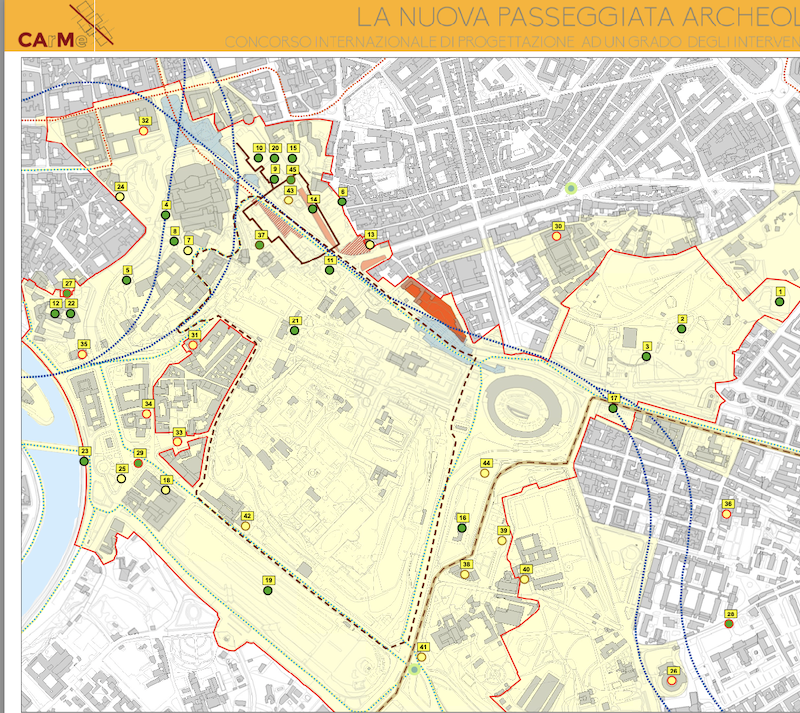Select map marker number 32
The width and height of the screenshot is (800, 713).
144,131
